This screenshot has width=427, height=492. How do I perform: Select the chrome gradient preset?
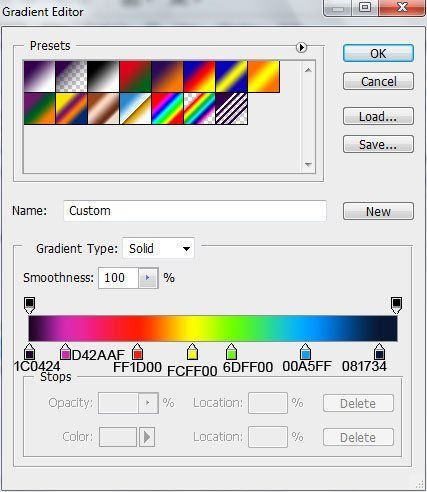[x=135, y=109]
